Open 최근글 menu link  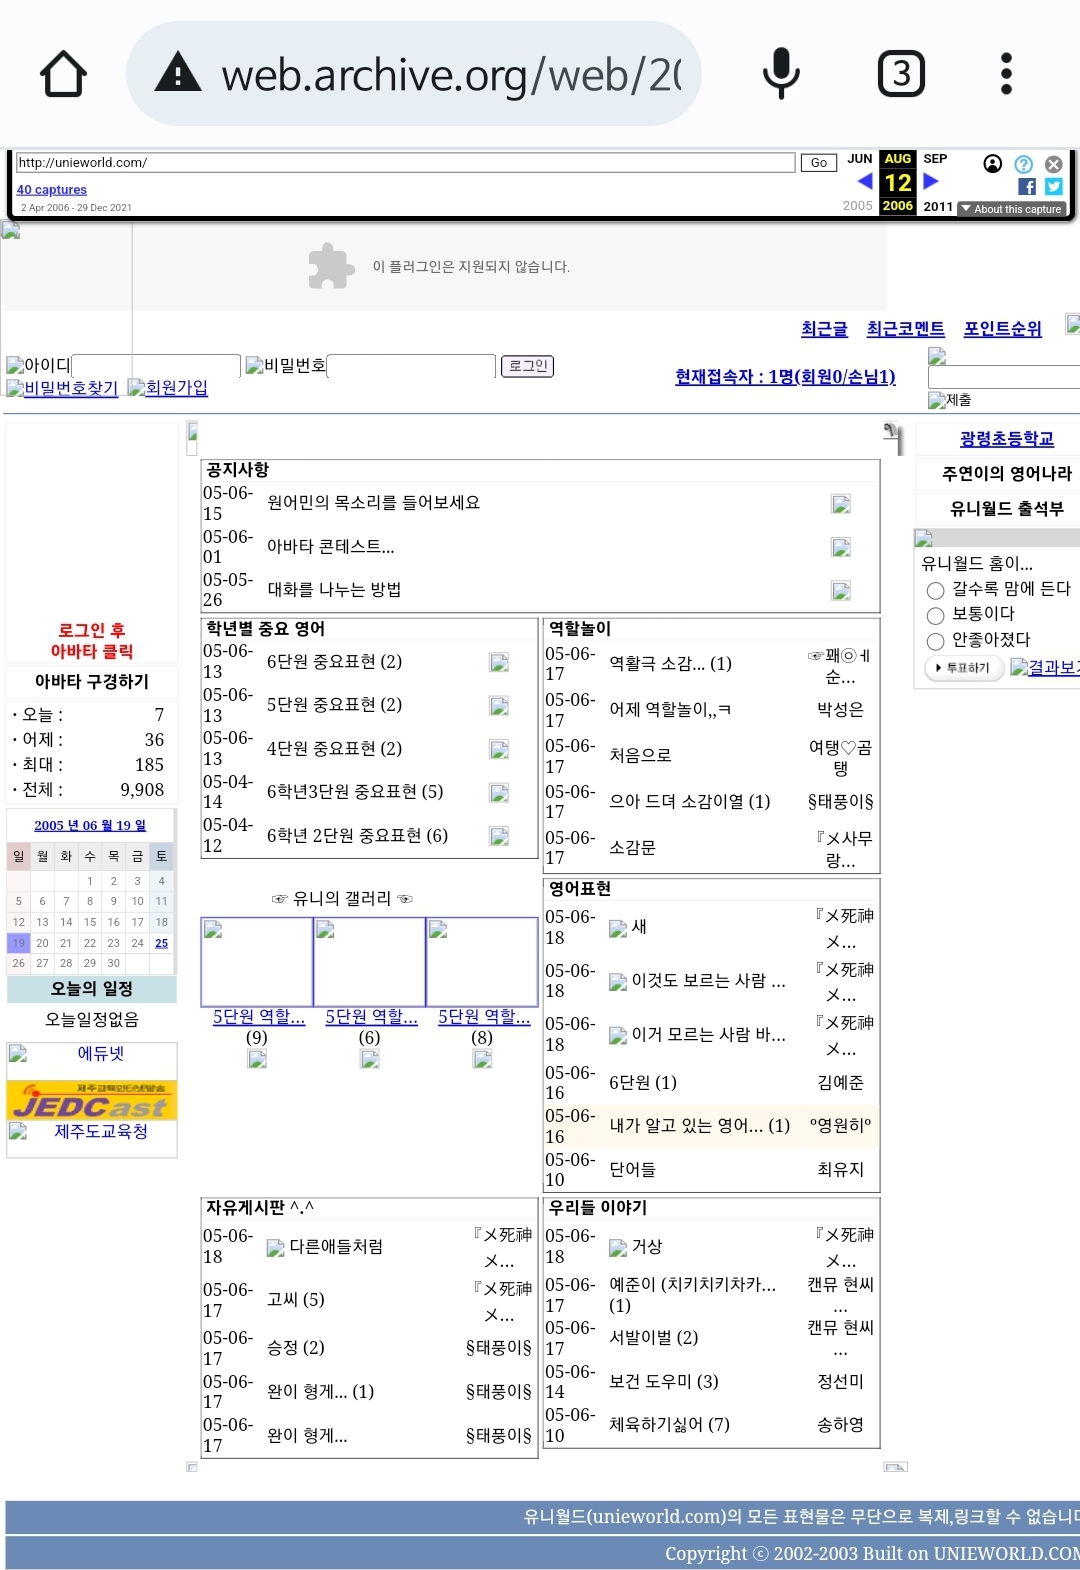824,328
